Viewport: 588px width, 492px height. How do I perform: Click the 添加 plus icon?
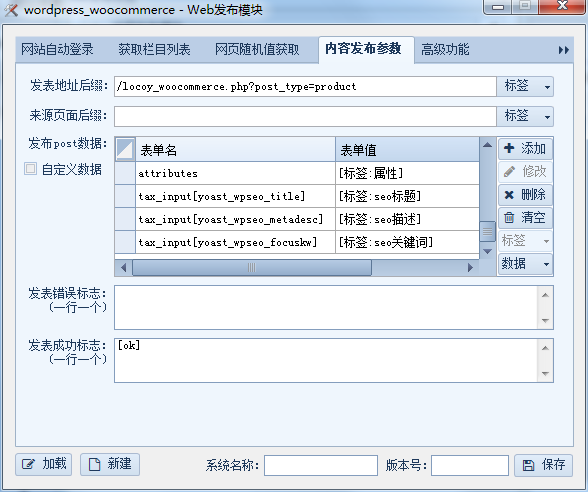click(509, 148)
